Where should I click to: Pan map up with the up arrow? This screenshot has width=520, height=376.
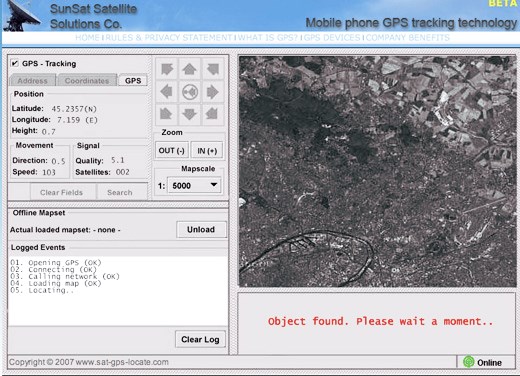189,69
